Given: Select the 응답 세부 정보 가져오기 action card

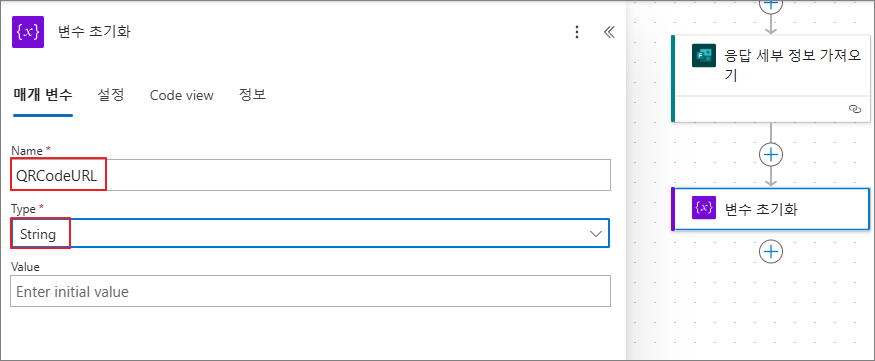Looking at the screenshot, I should click(x=771, y=78).
